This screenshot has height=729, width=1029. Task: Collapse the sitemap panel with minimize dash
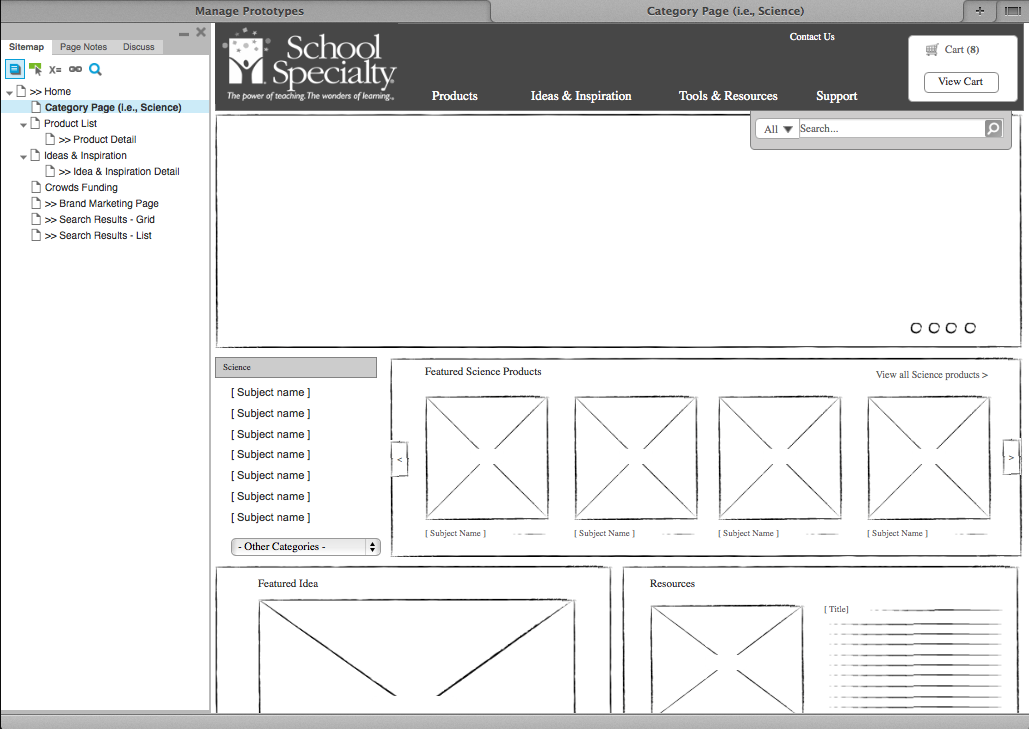click(x=184, y=33)
